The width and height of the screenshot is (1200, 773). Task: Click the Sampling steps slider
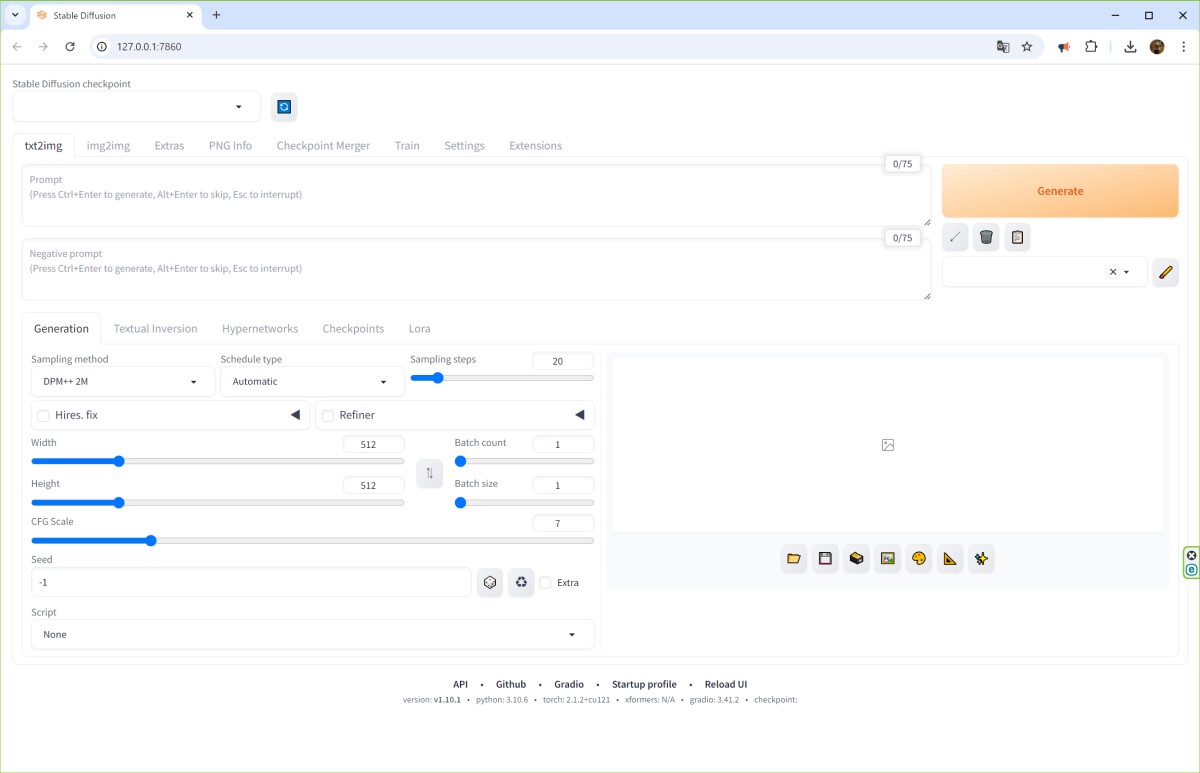tap(502, 378)
